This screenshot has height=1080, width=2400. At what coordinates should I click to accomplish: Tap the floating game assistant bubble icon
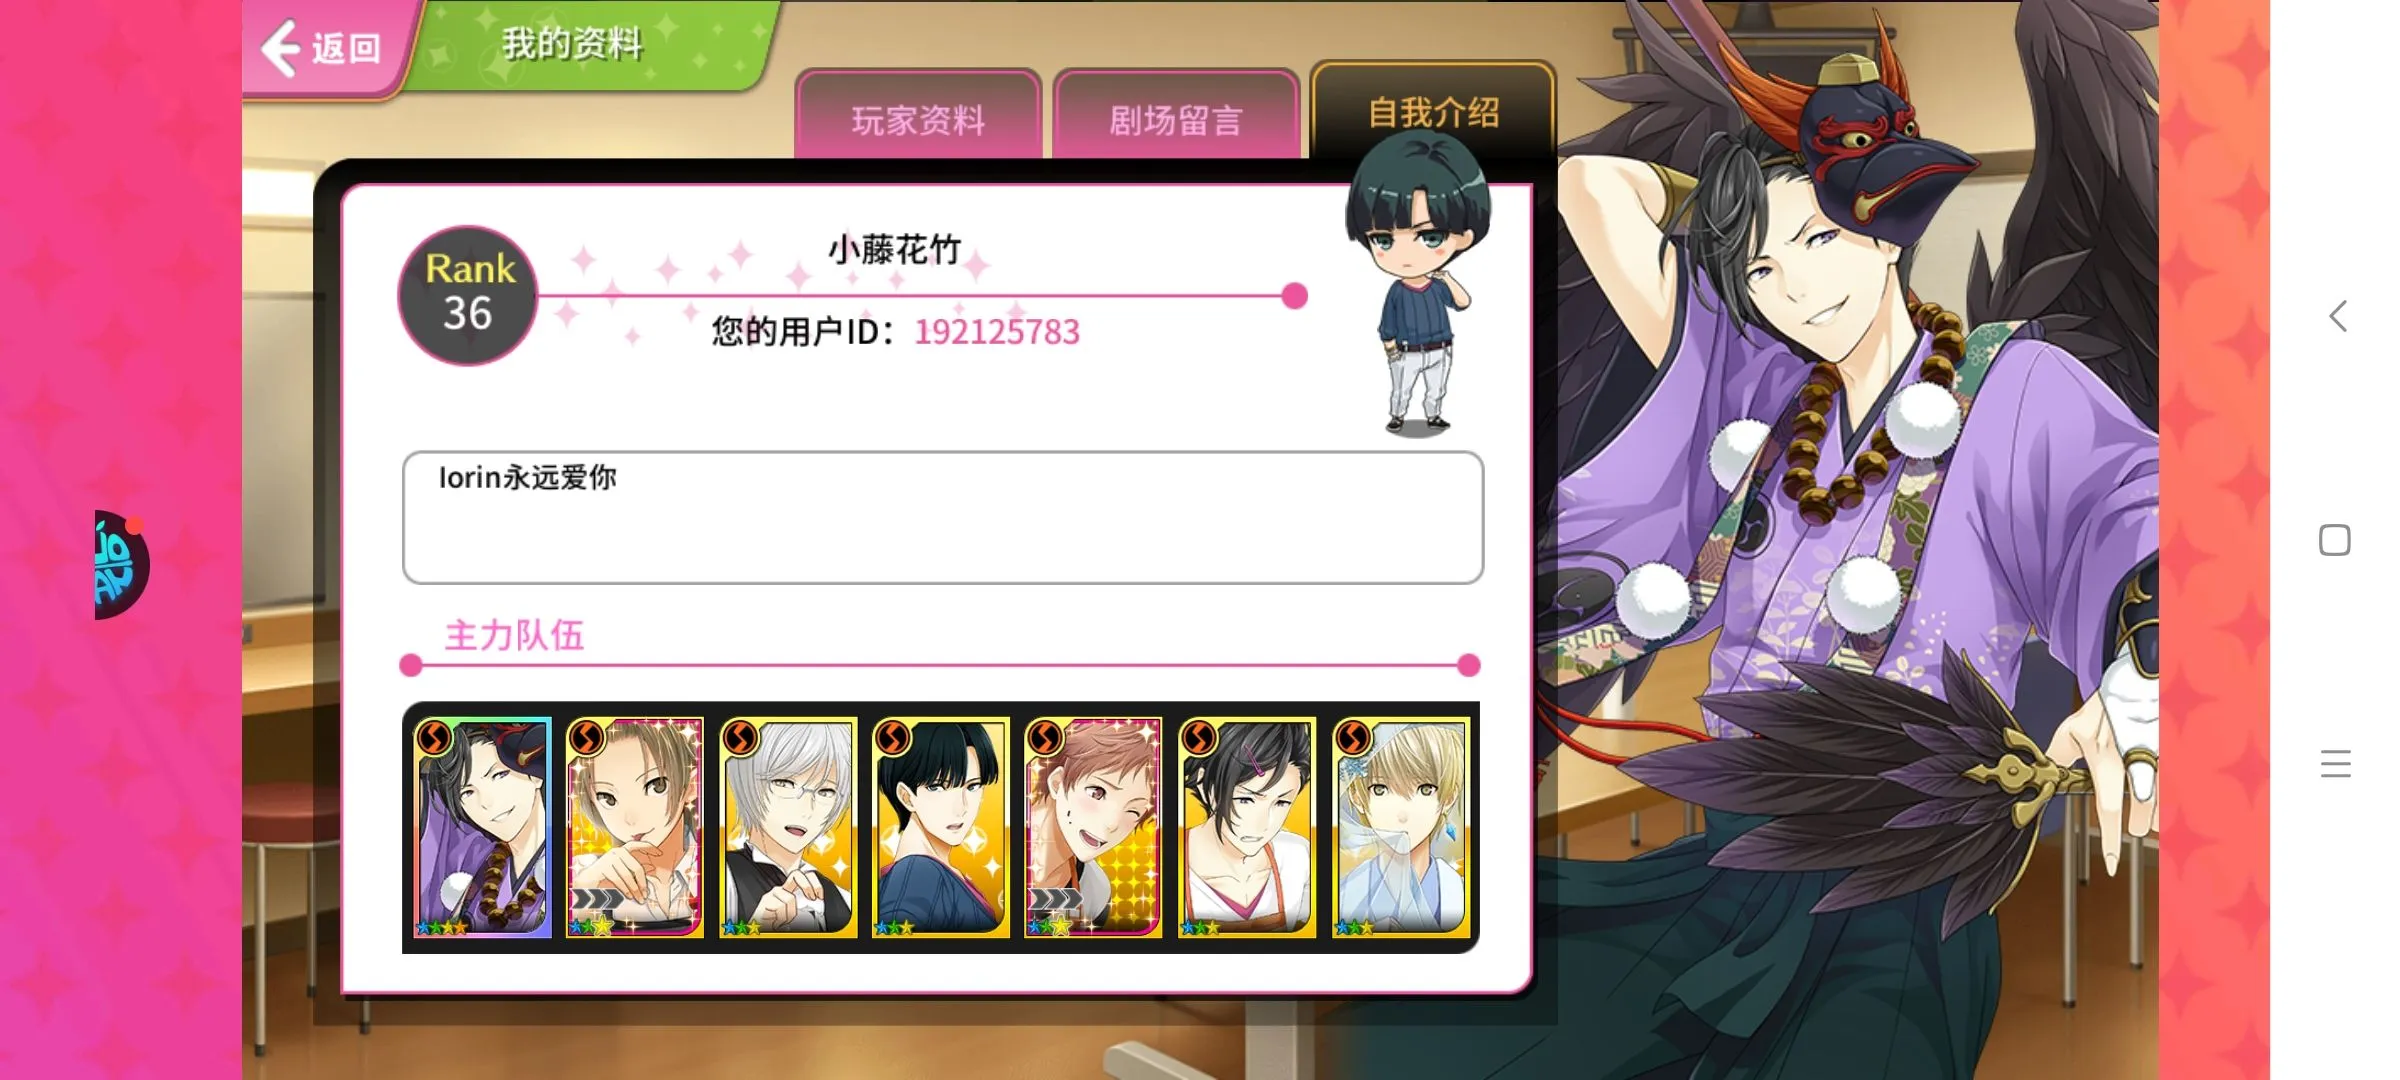122,565
